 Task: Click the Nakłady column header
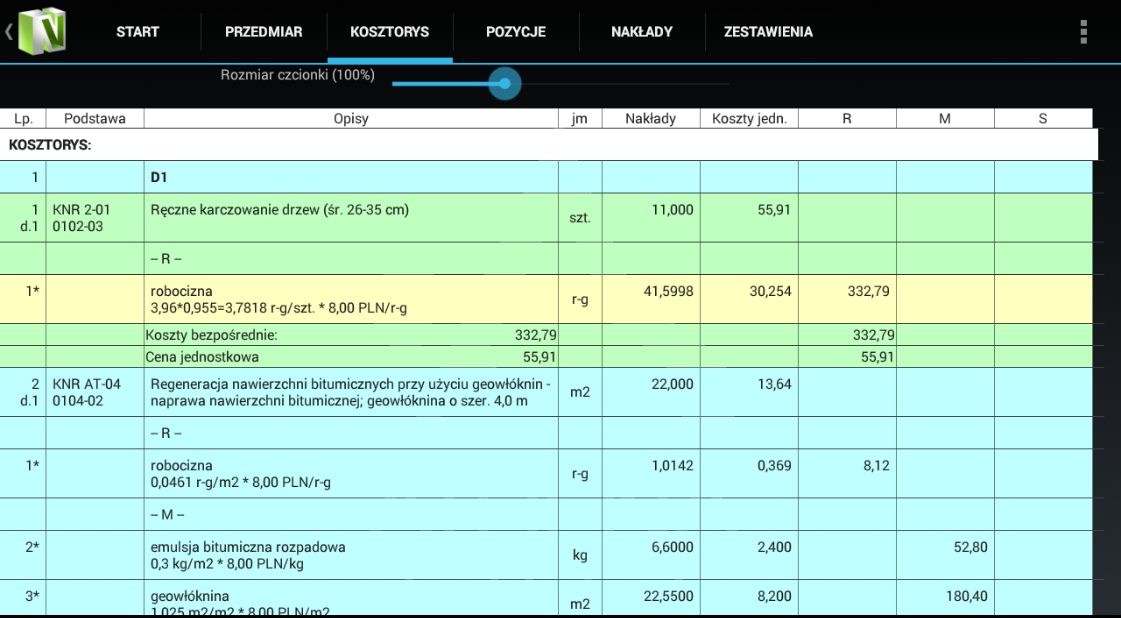point(651,119)
